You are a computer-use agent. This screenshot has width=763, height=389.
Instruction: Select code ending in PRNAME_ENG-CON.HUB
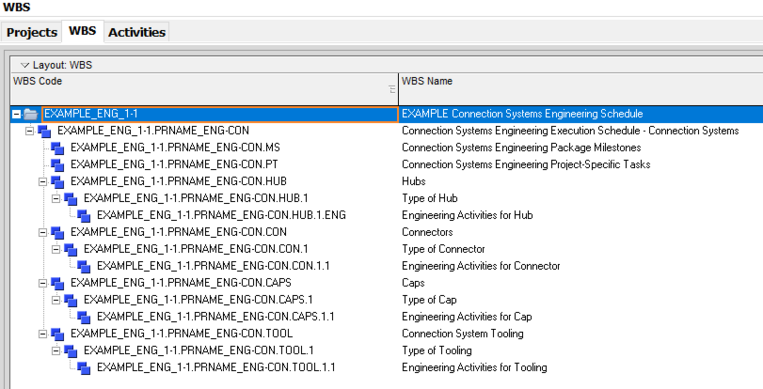coord(179,181)
